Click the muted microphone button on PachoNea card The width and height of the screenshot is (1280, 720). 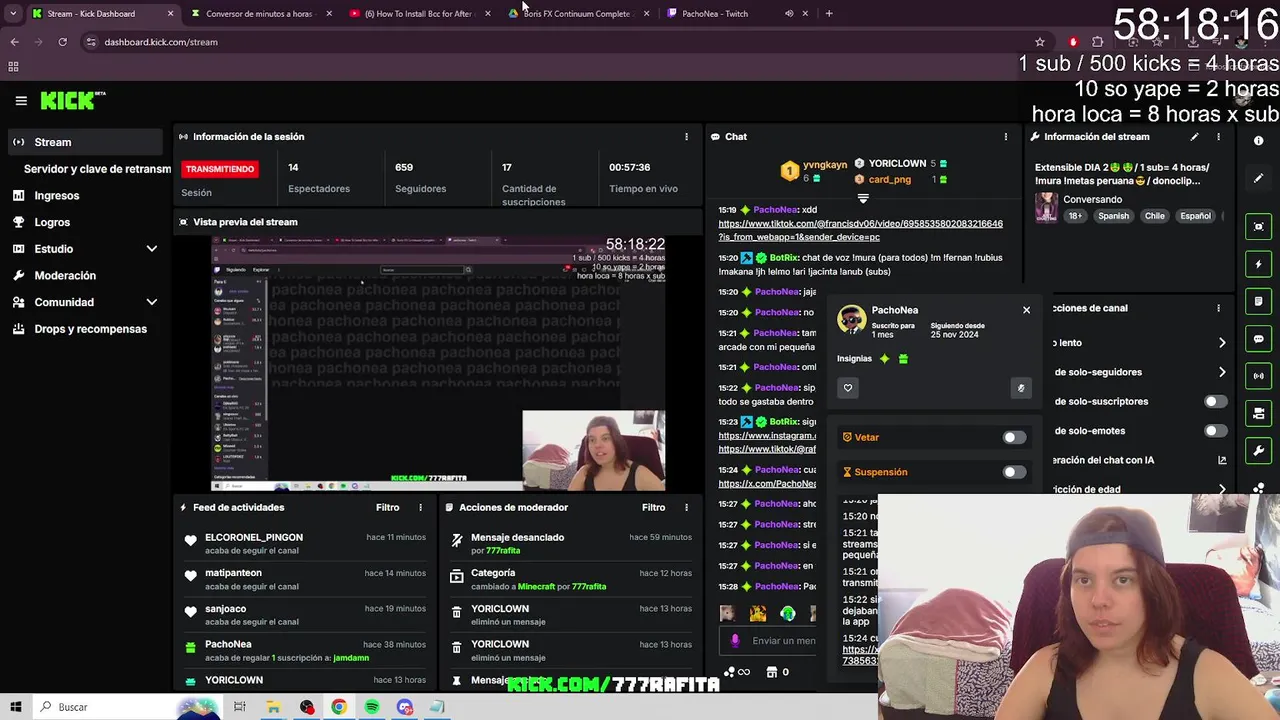[x=1021, y=388]
